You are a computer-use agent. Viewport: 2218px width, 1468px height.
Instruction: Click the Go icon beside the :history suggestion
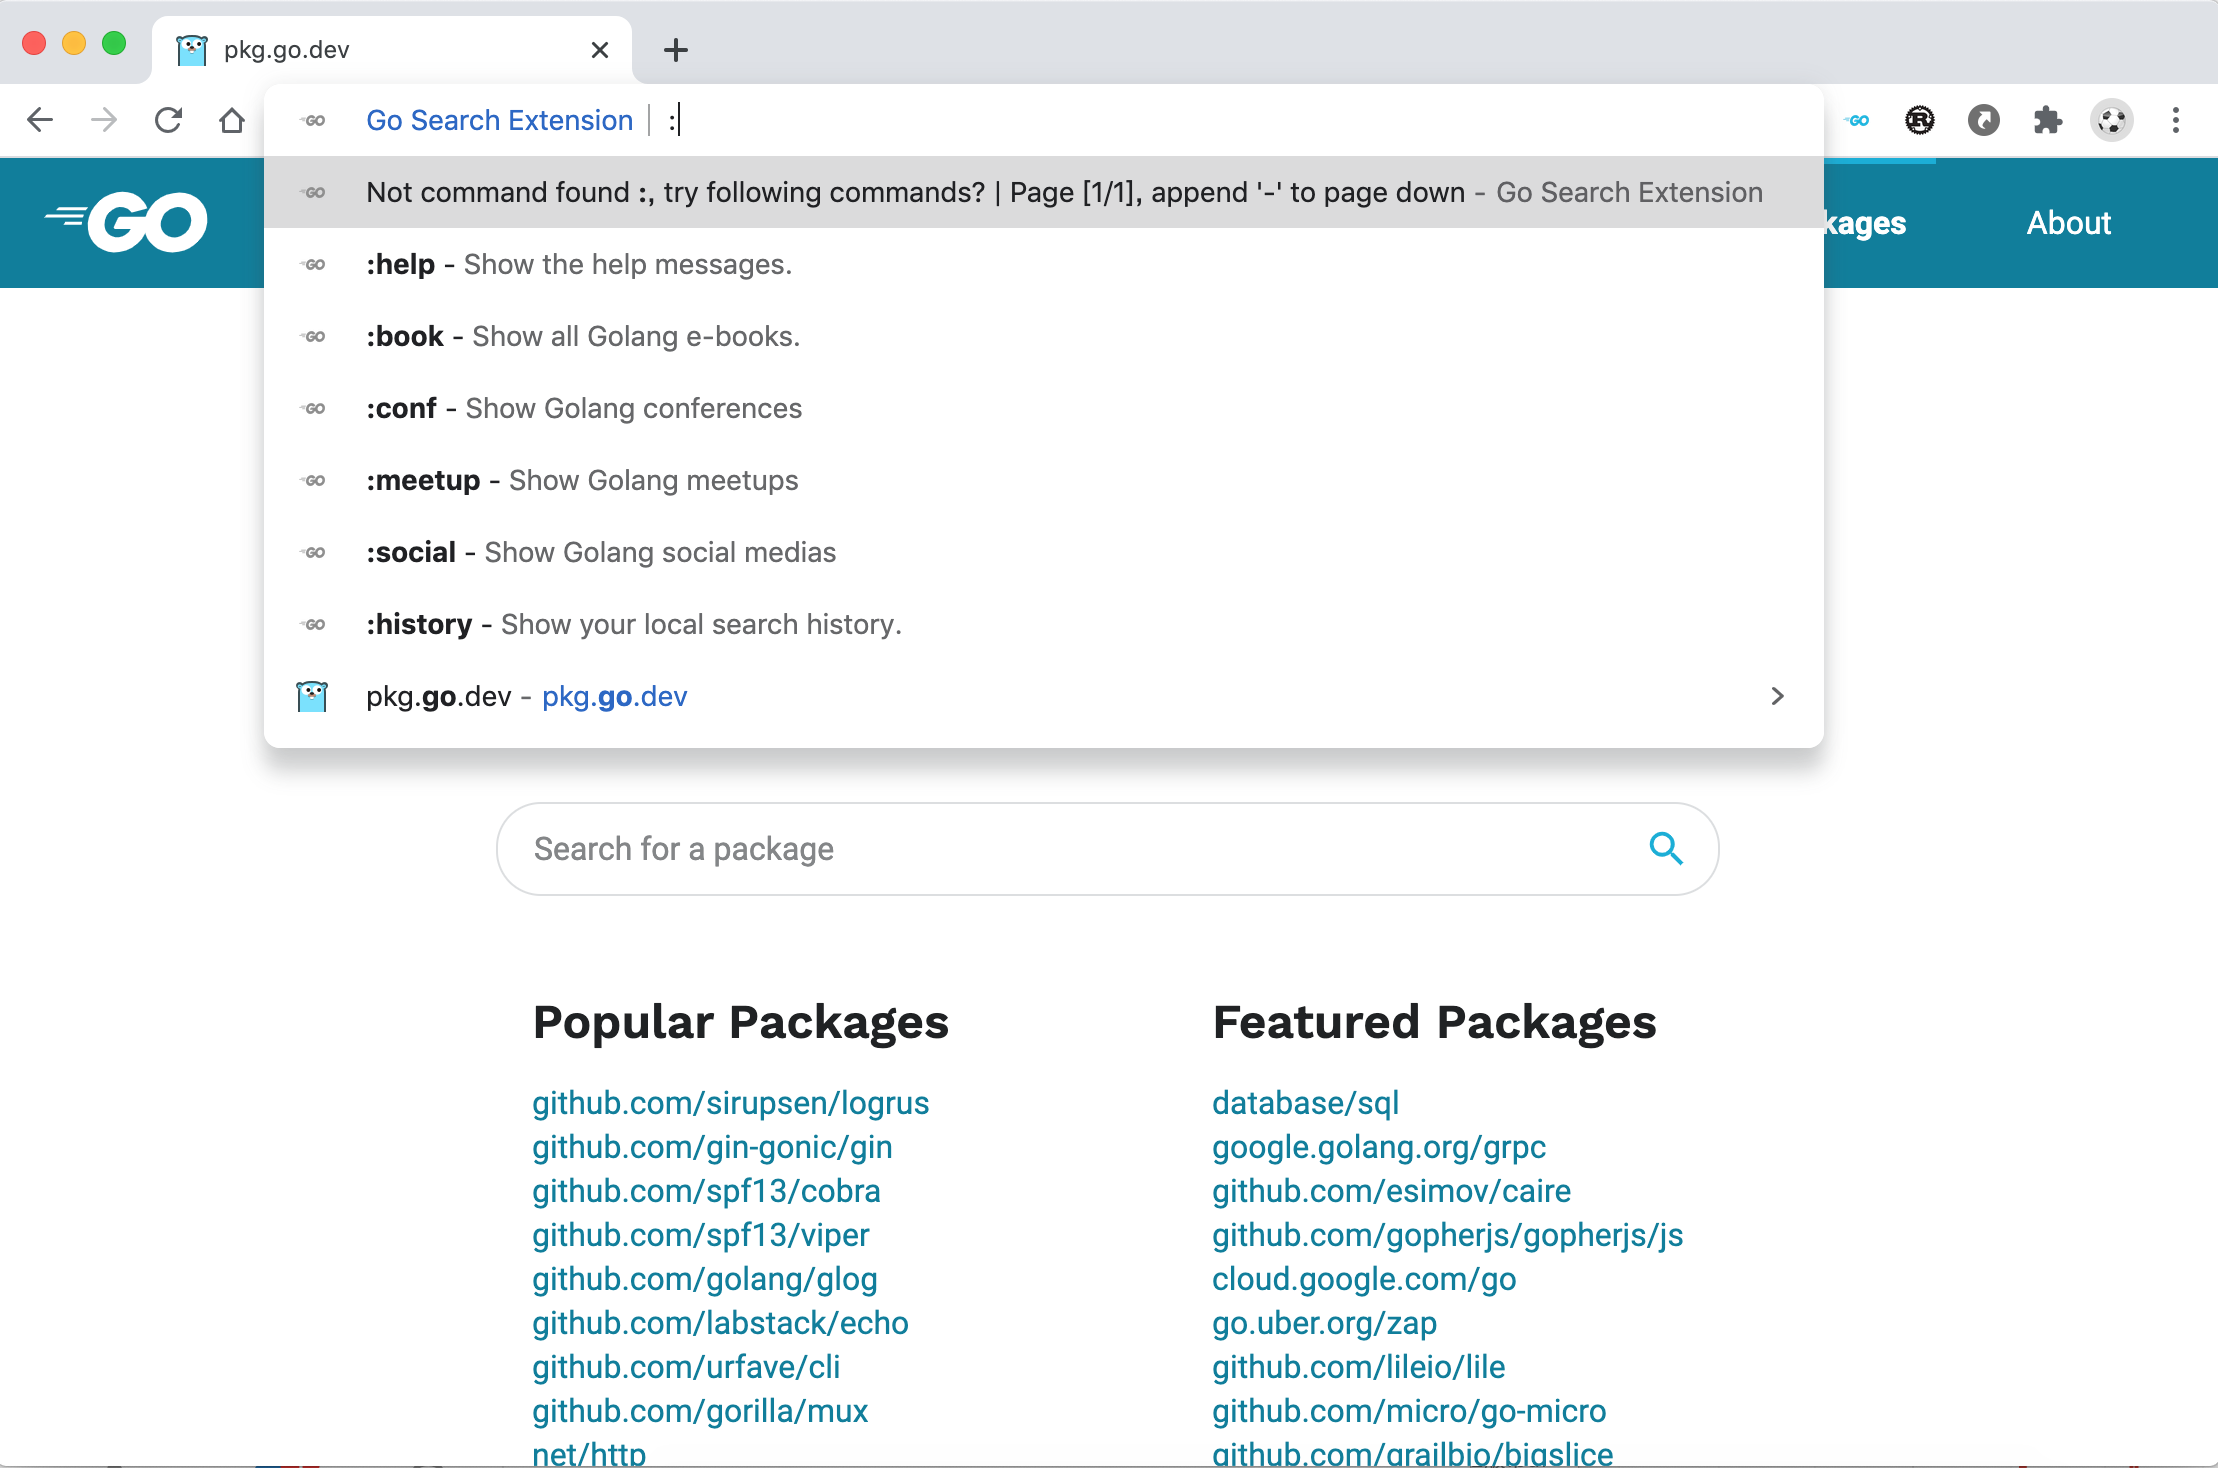[313, 625]
